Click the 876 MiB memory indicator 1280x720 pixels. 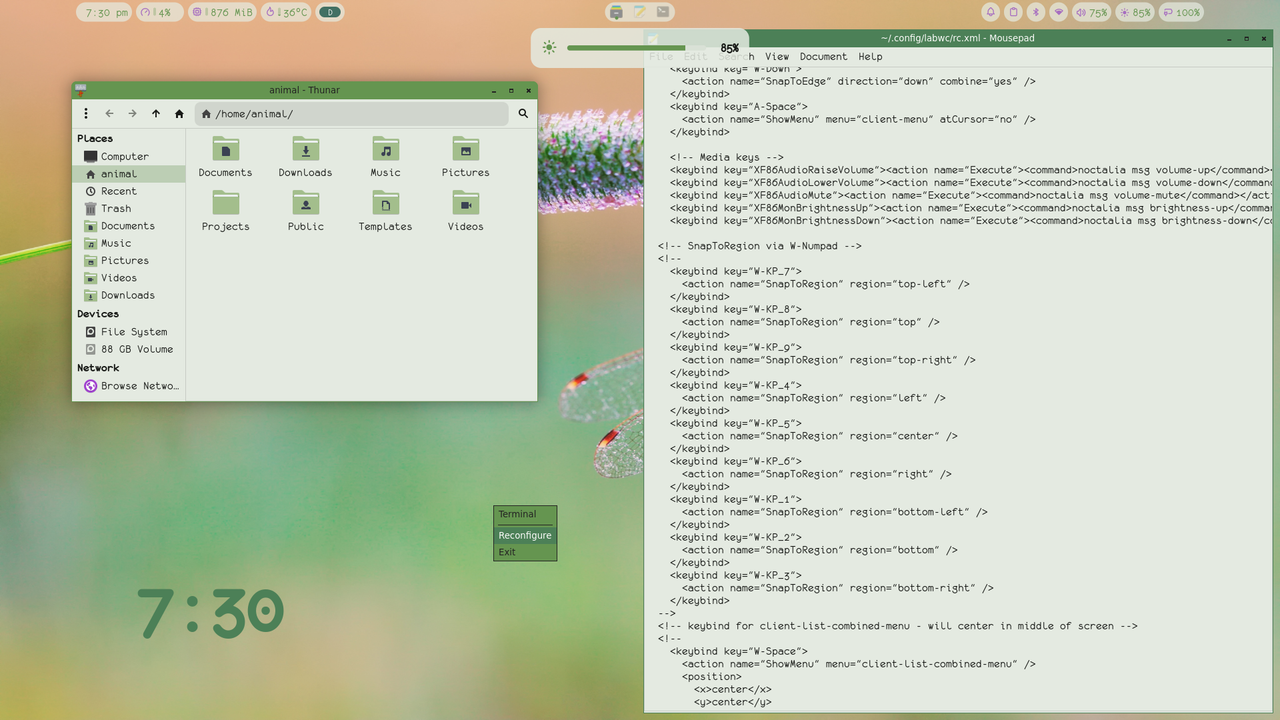[x=222, y=13]
